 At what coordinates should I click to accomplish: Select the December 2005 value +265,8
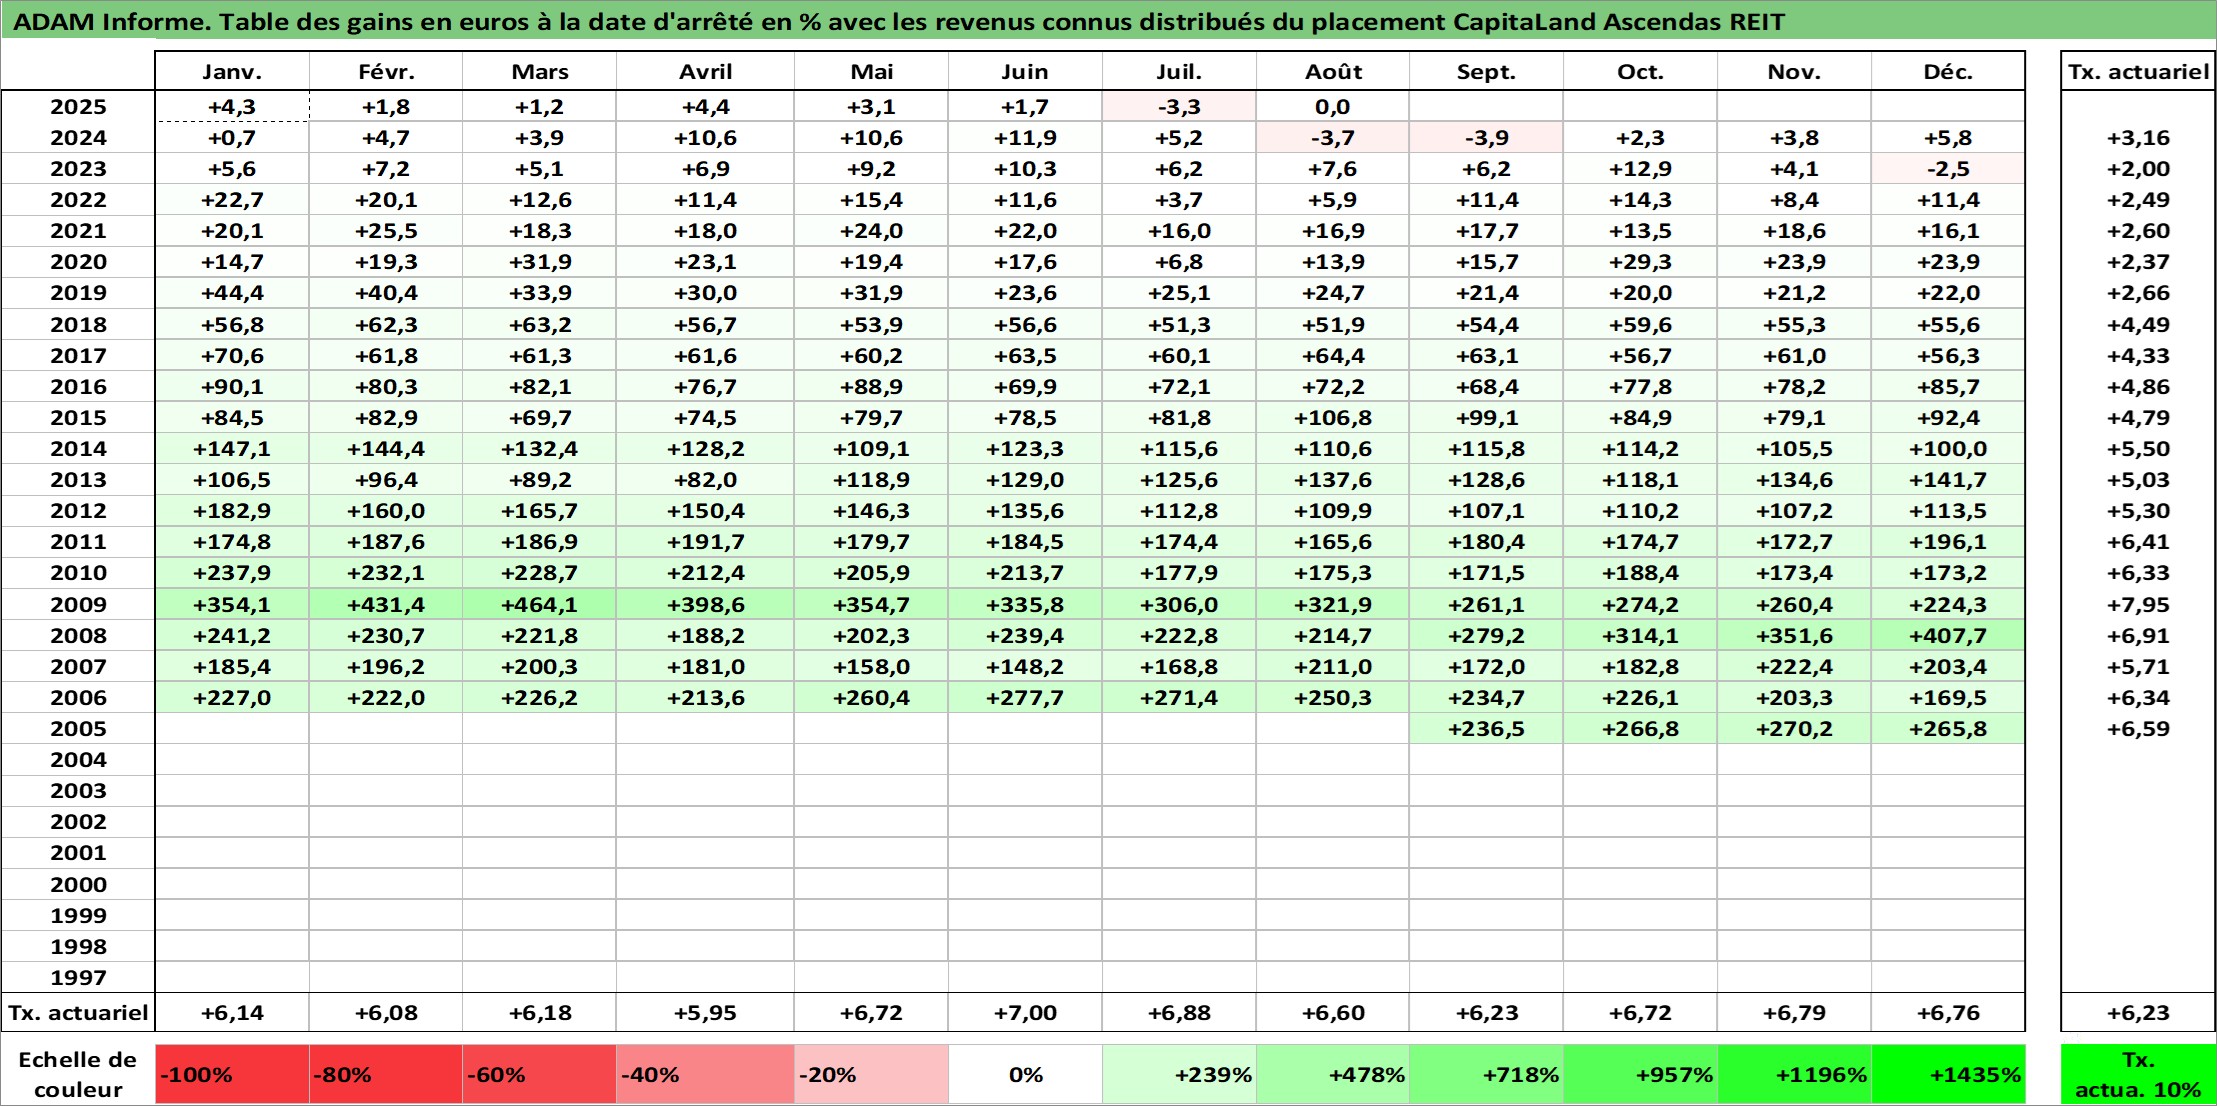(x=1948, y=728)
